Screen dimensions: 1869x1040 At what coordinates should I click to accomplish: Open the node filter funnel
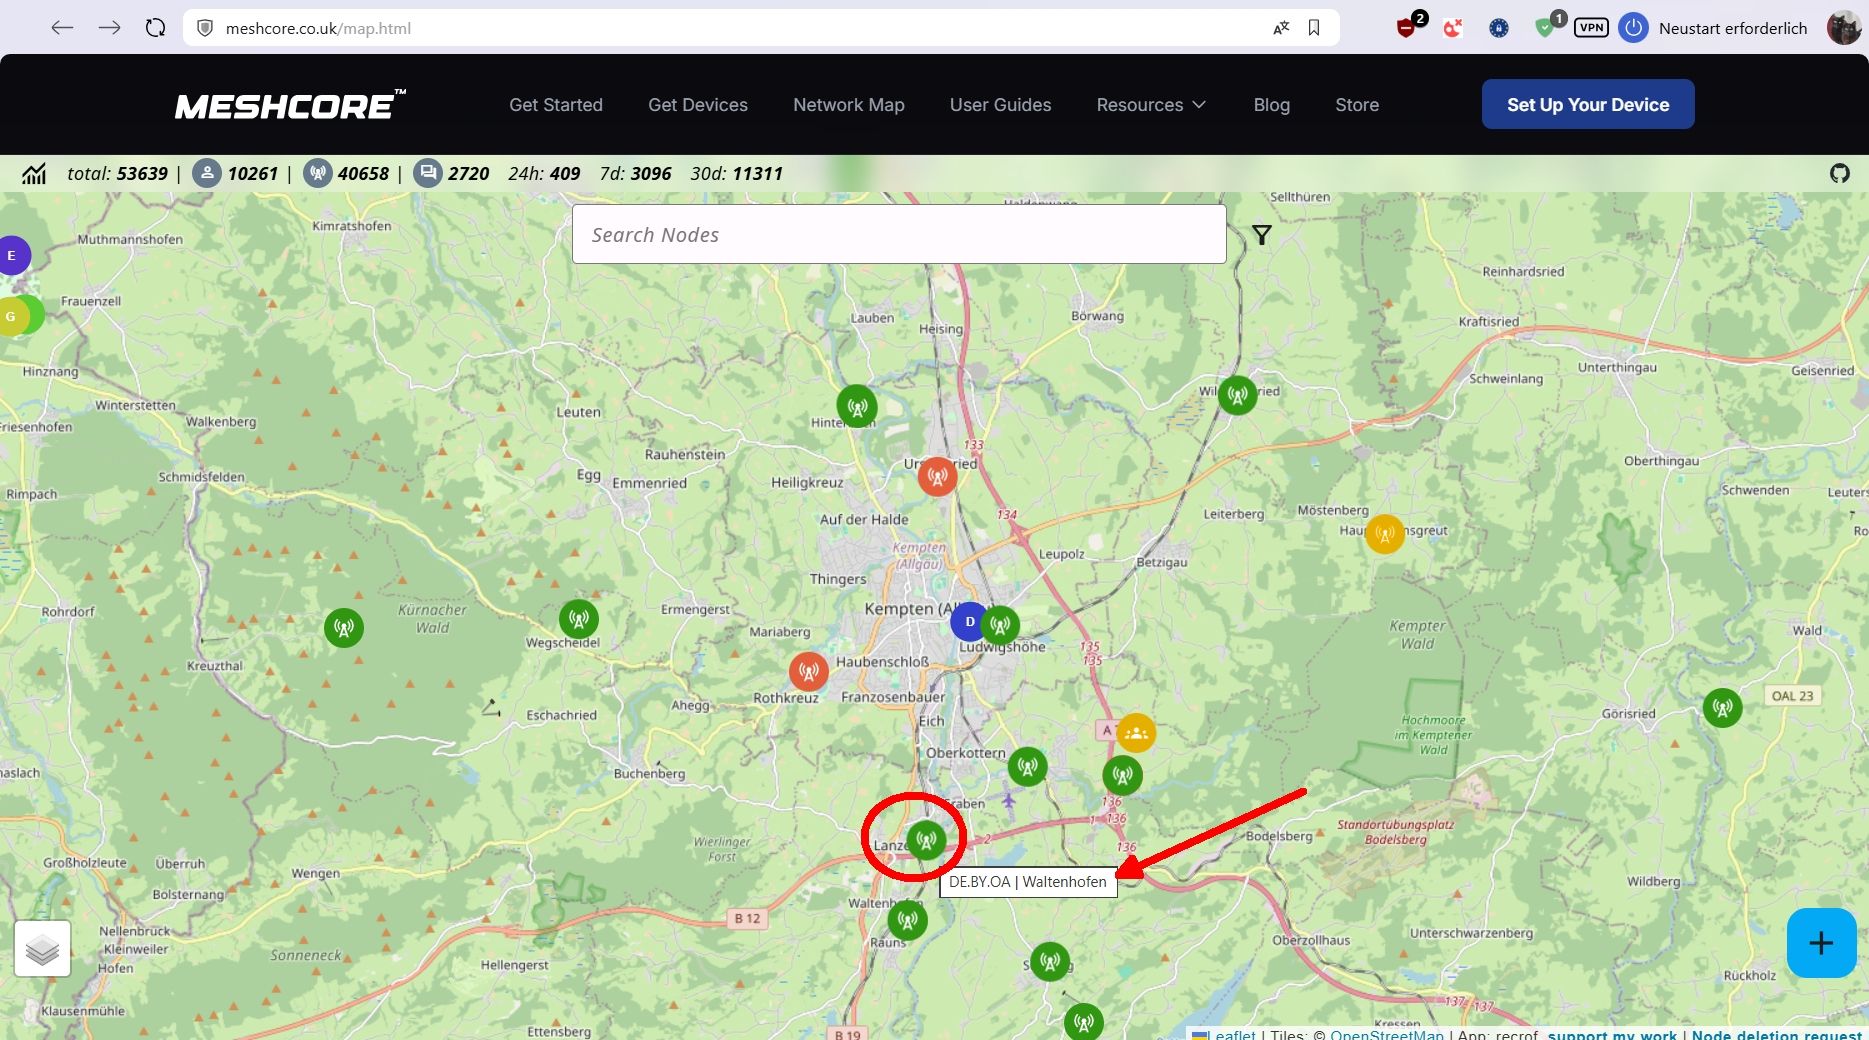(1262, 235)
